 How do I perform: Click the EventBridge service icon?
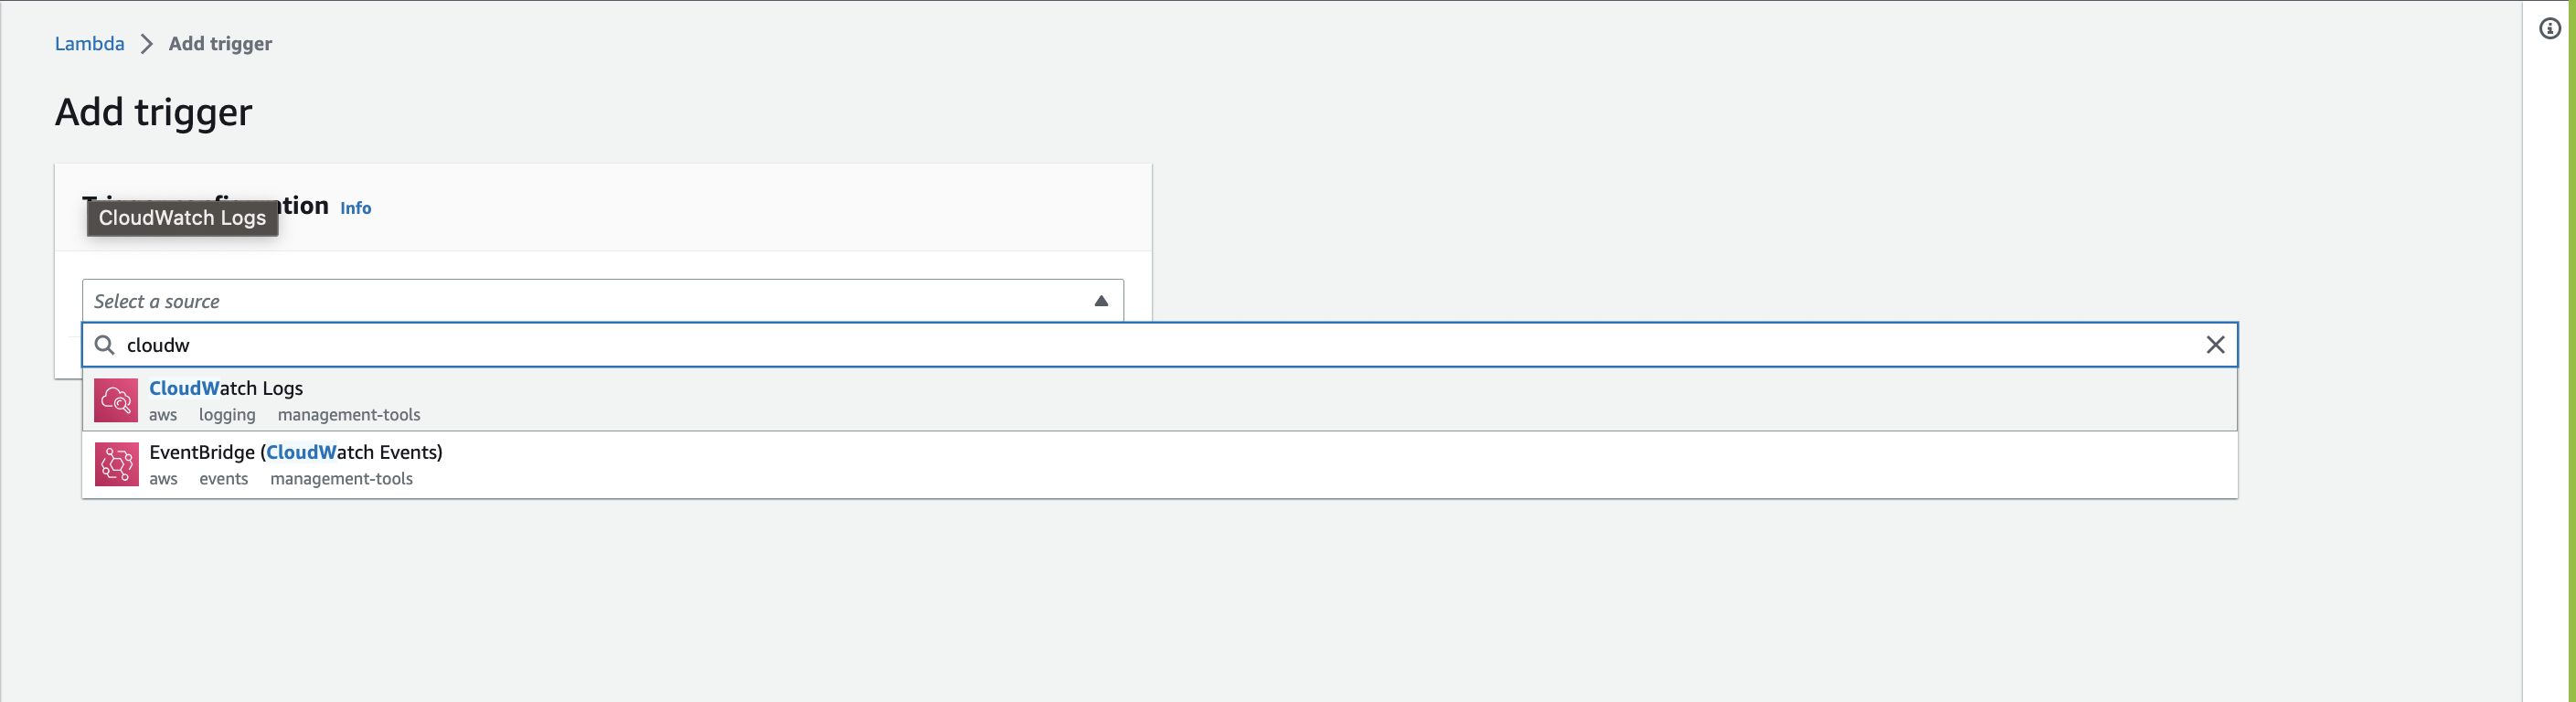(116, 464)
